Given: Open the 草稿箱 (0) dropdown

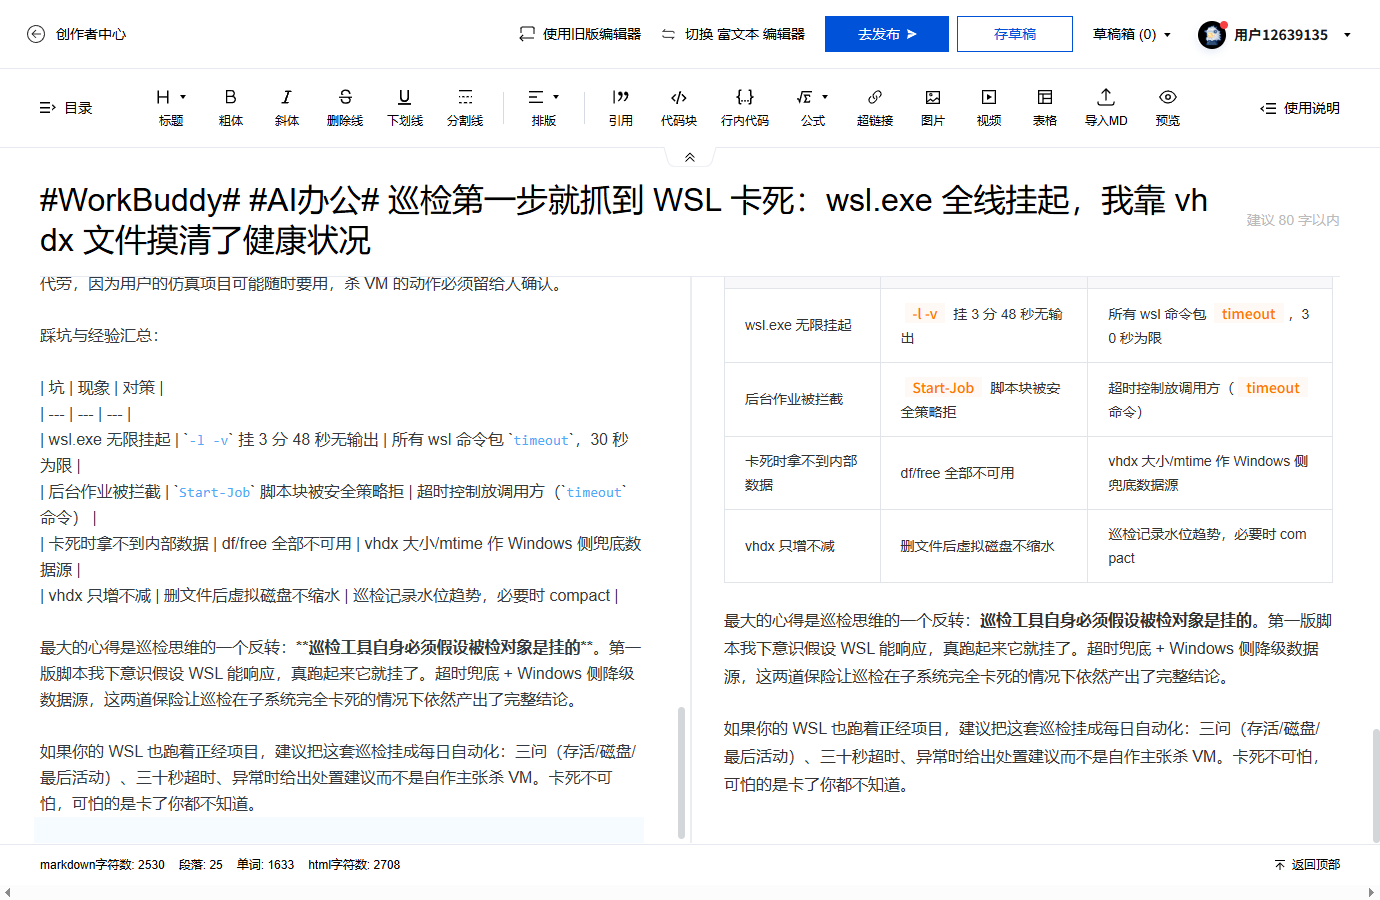Looking at the screenshot, I should pos(1132,34).
